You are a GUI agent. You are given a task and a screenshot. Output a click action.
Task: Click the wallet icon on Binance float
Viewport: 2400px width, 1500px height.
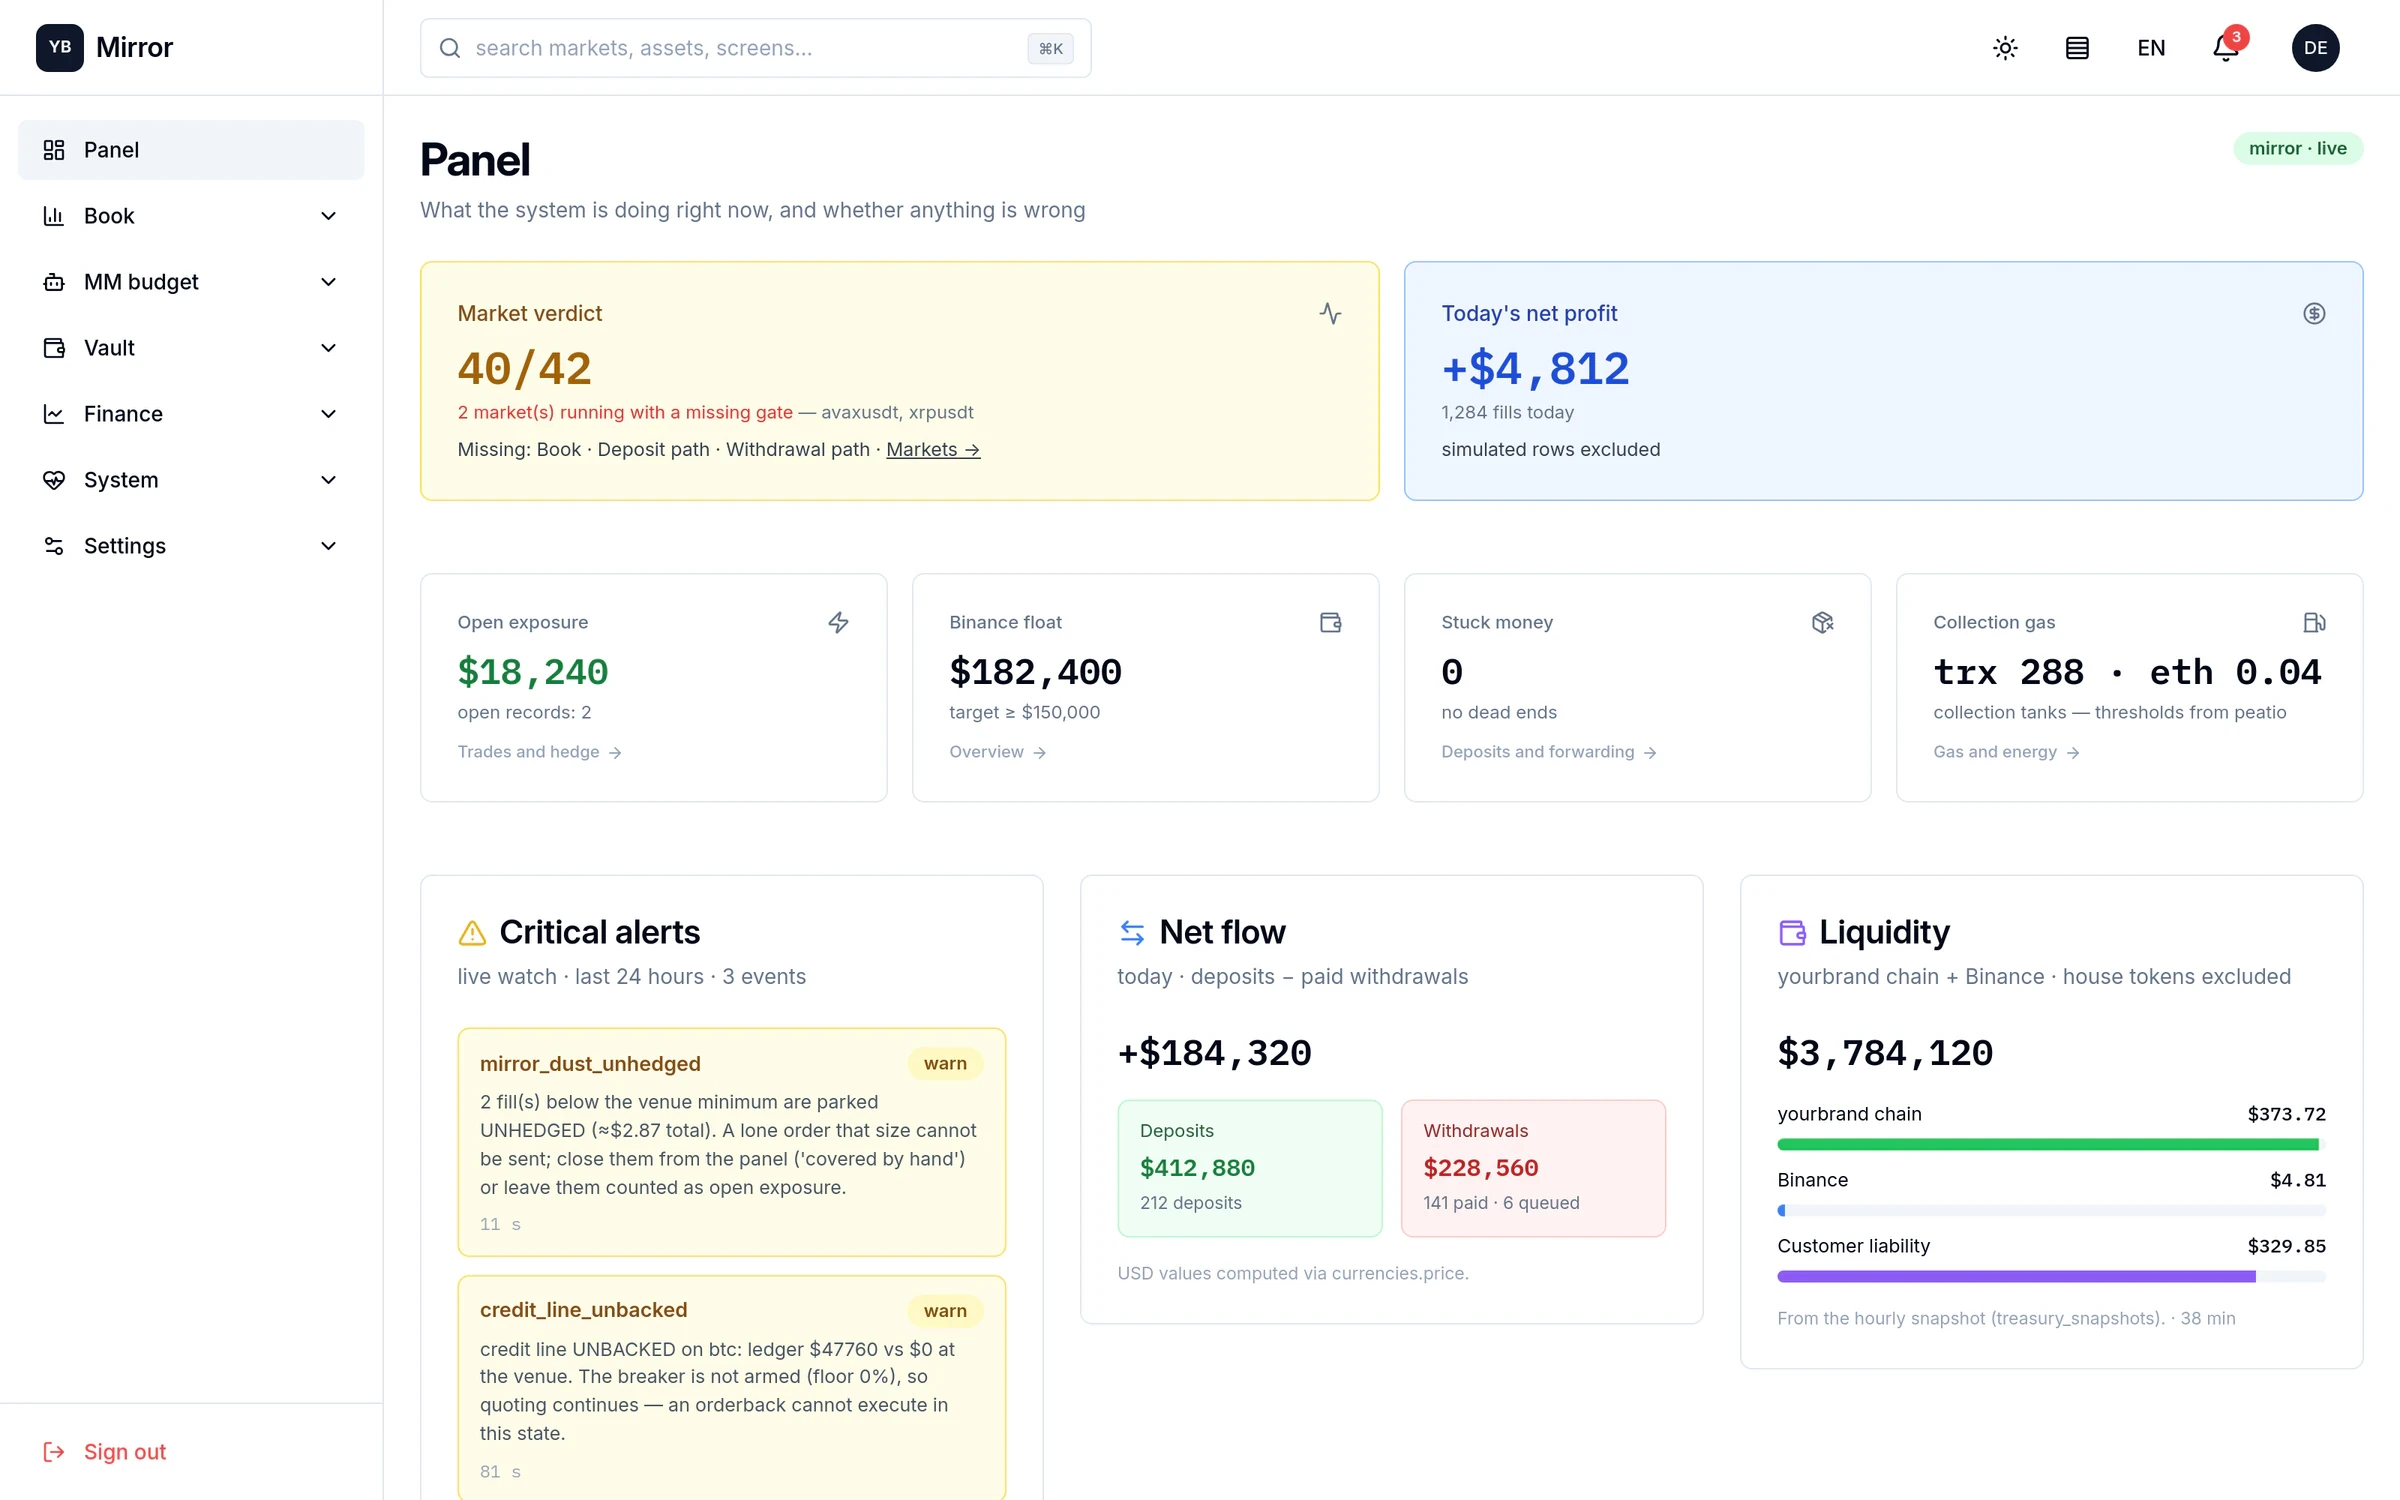point(1330,623)
